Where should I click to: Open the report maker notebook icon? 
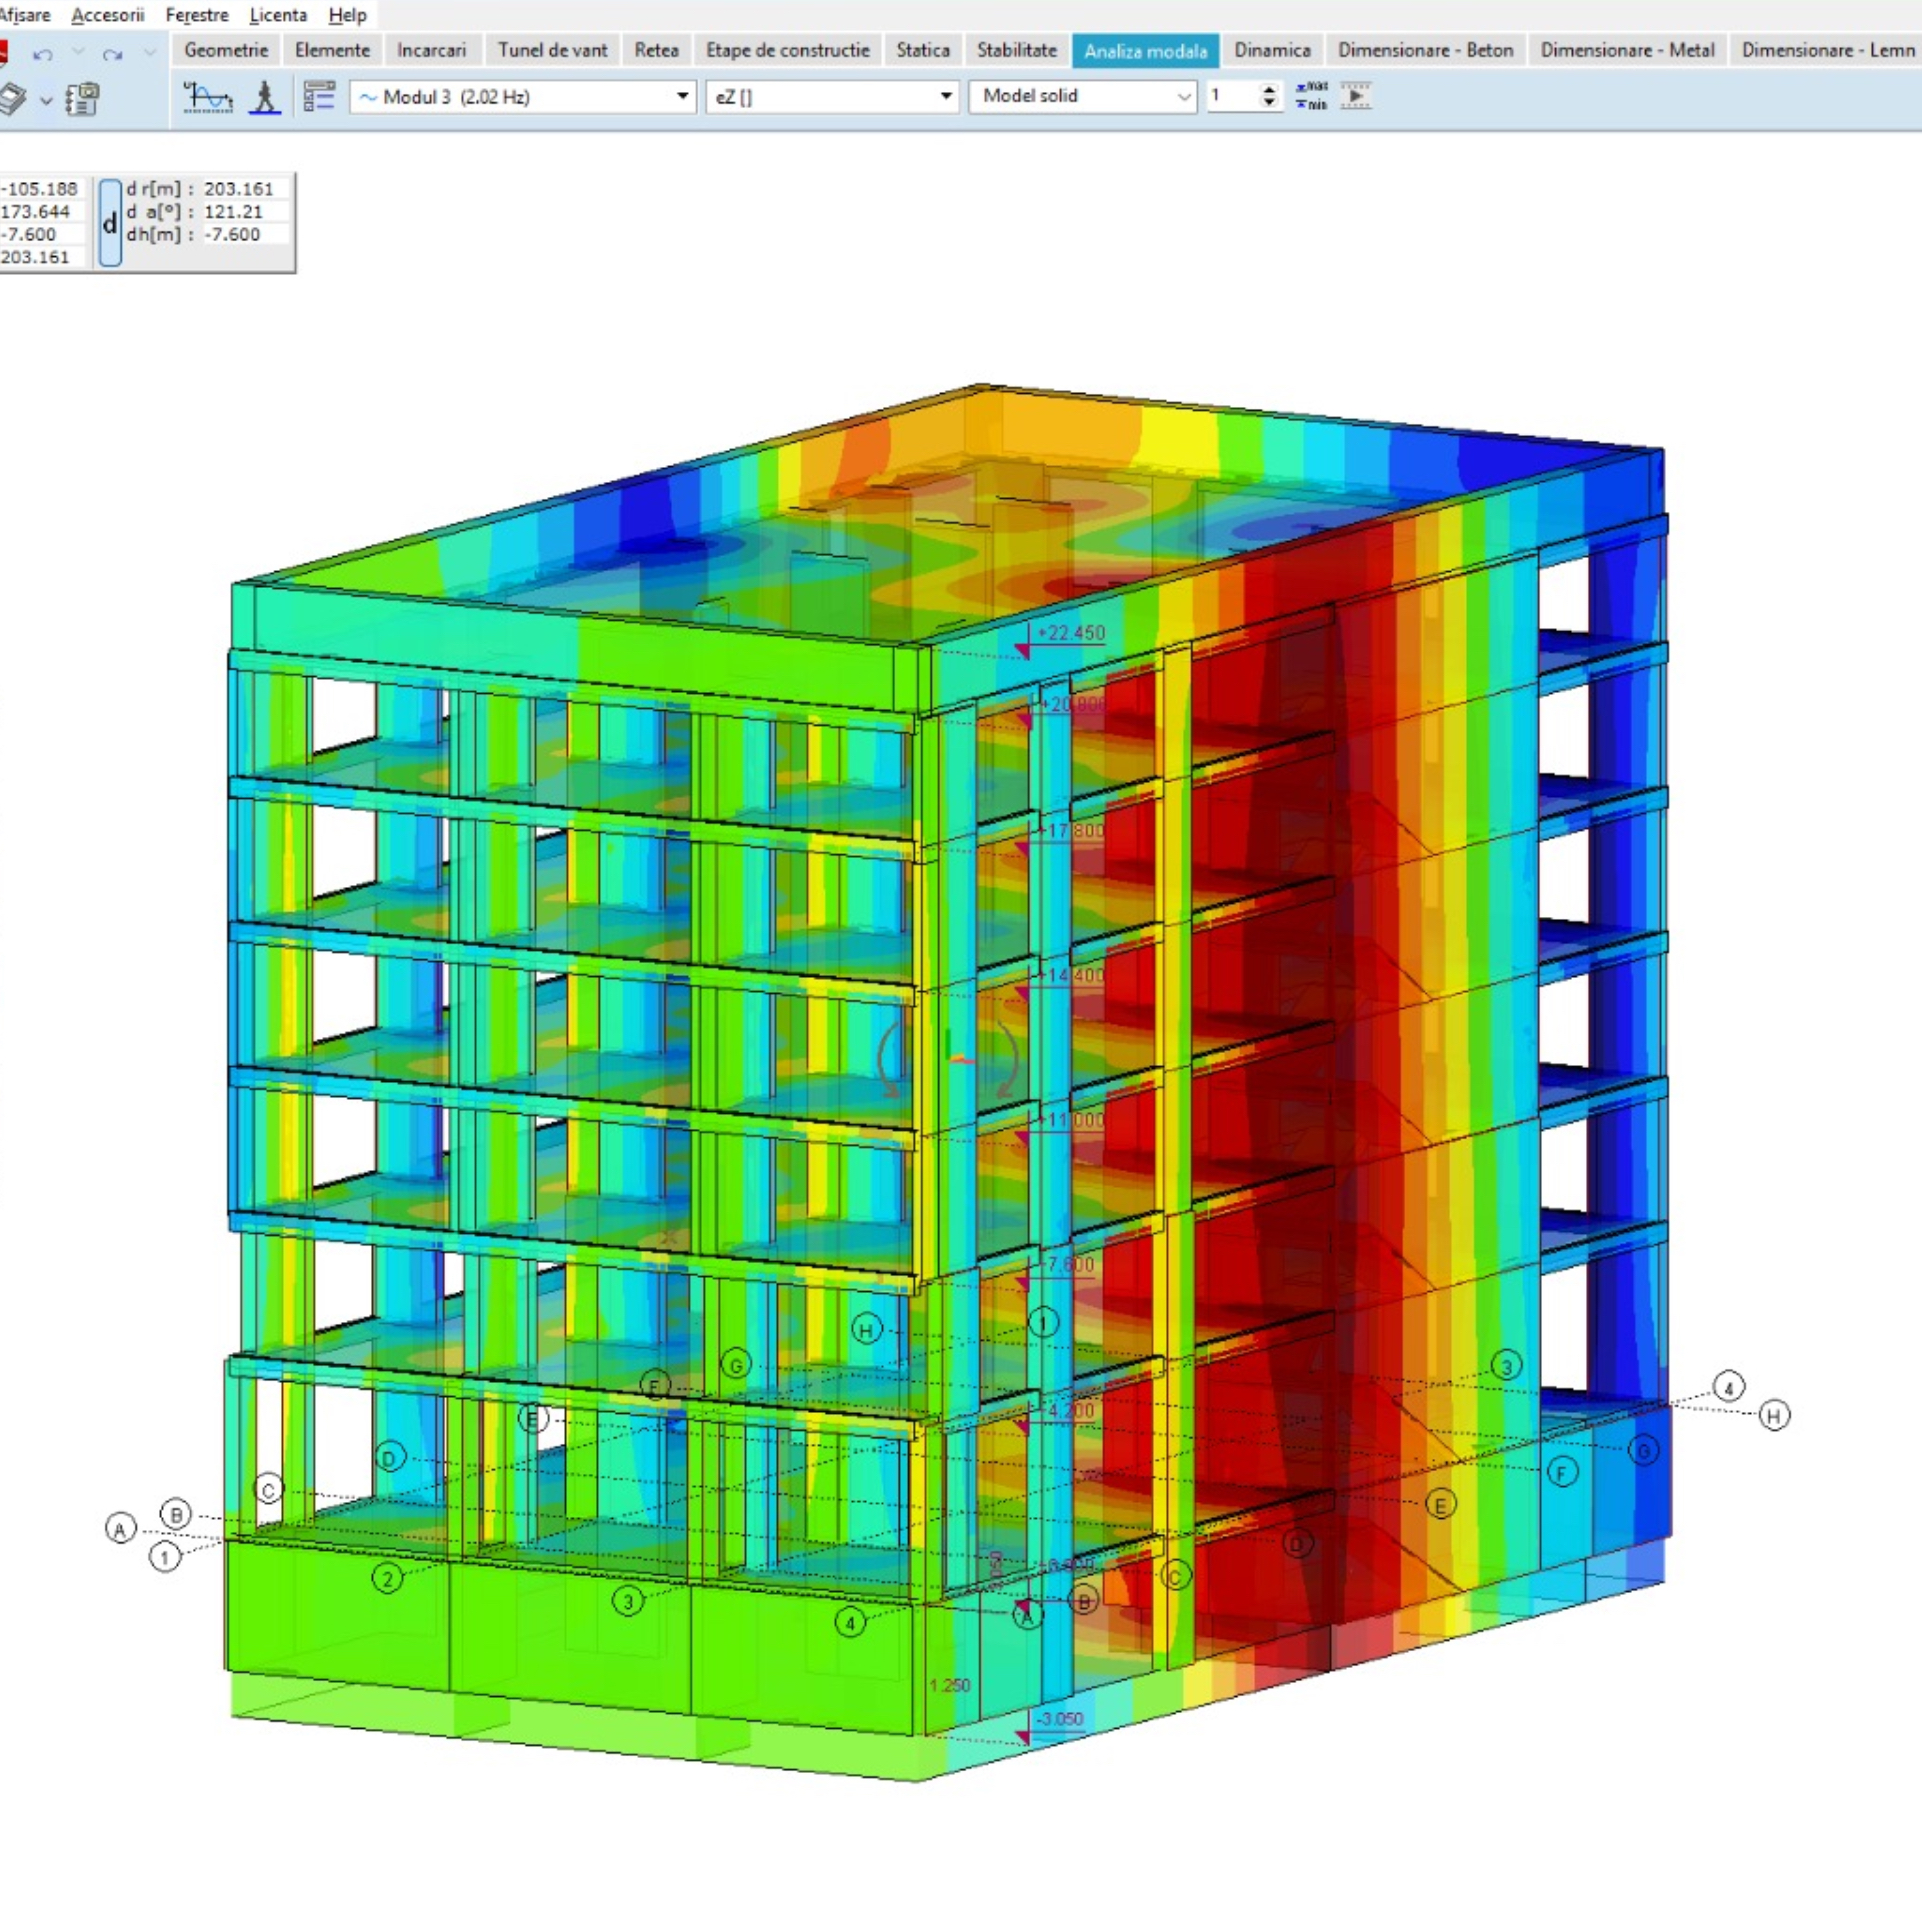click(82, 99)
